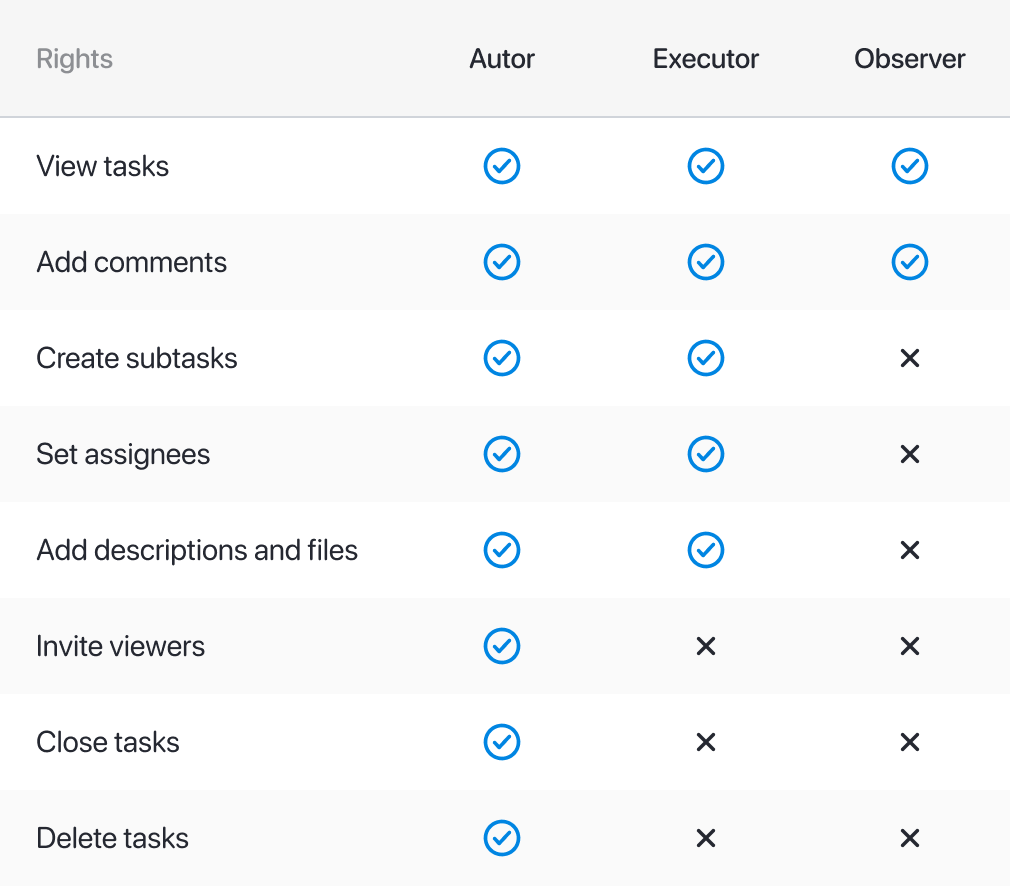Viewport: 1010px width, 886px height.
Task: Click the Executor cross for Delete tasks
Action: (706, 838)
